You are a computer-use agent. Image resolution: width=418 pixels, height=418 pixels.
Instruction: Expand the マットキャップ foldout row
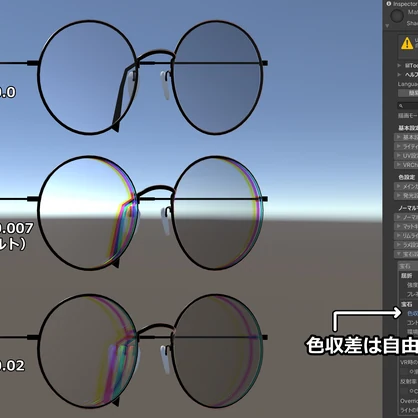pyautogui.click(x=406, y=226)
